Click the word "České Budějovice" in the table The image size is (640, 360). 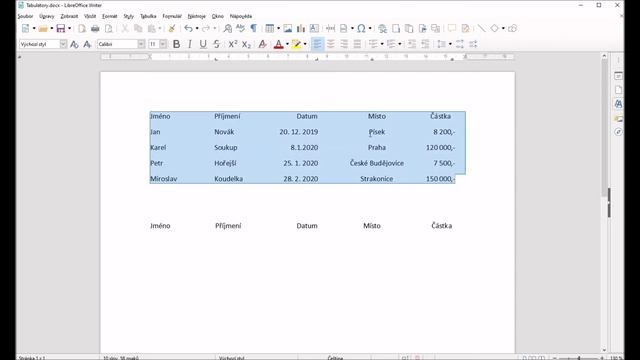(377, 163)
